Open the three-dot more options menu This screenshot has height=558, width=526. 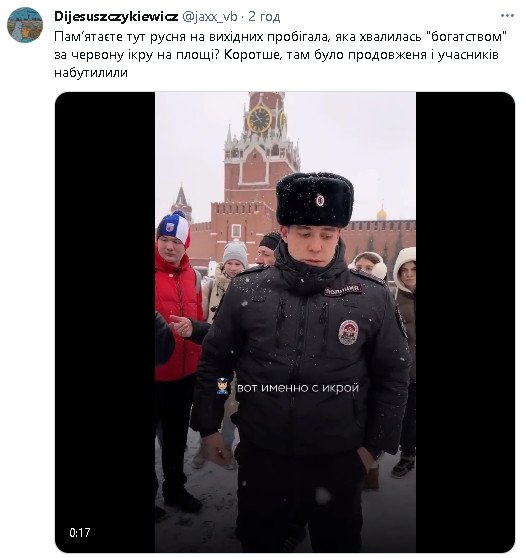[507, 16]
